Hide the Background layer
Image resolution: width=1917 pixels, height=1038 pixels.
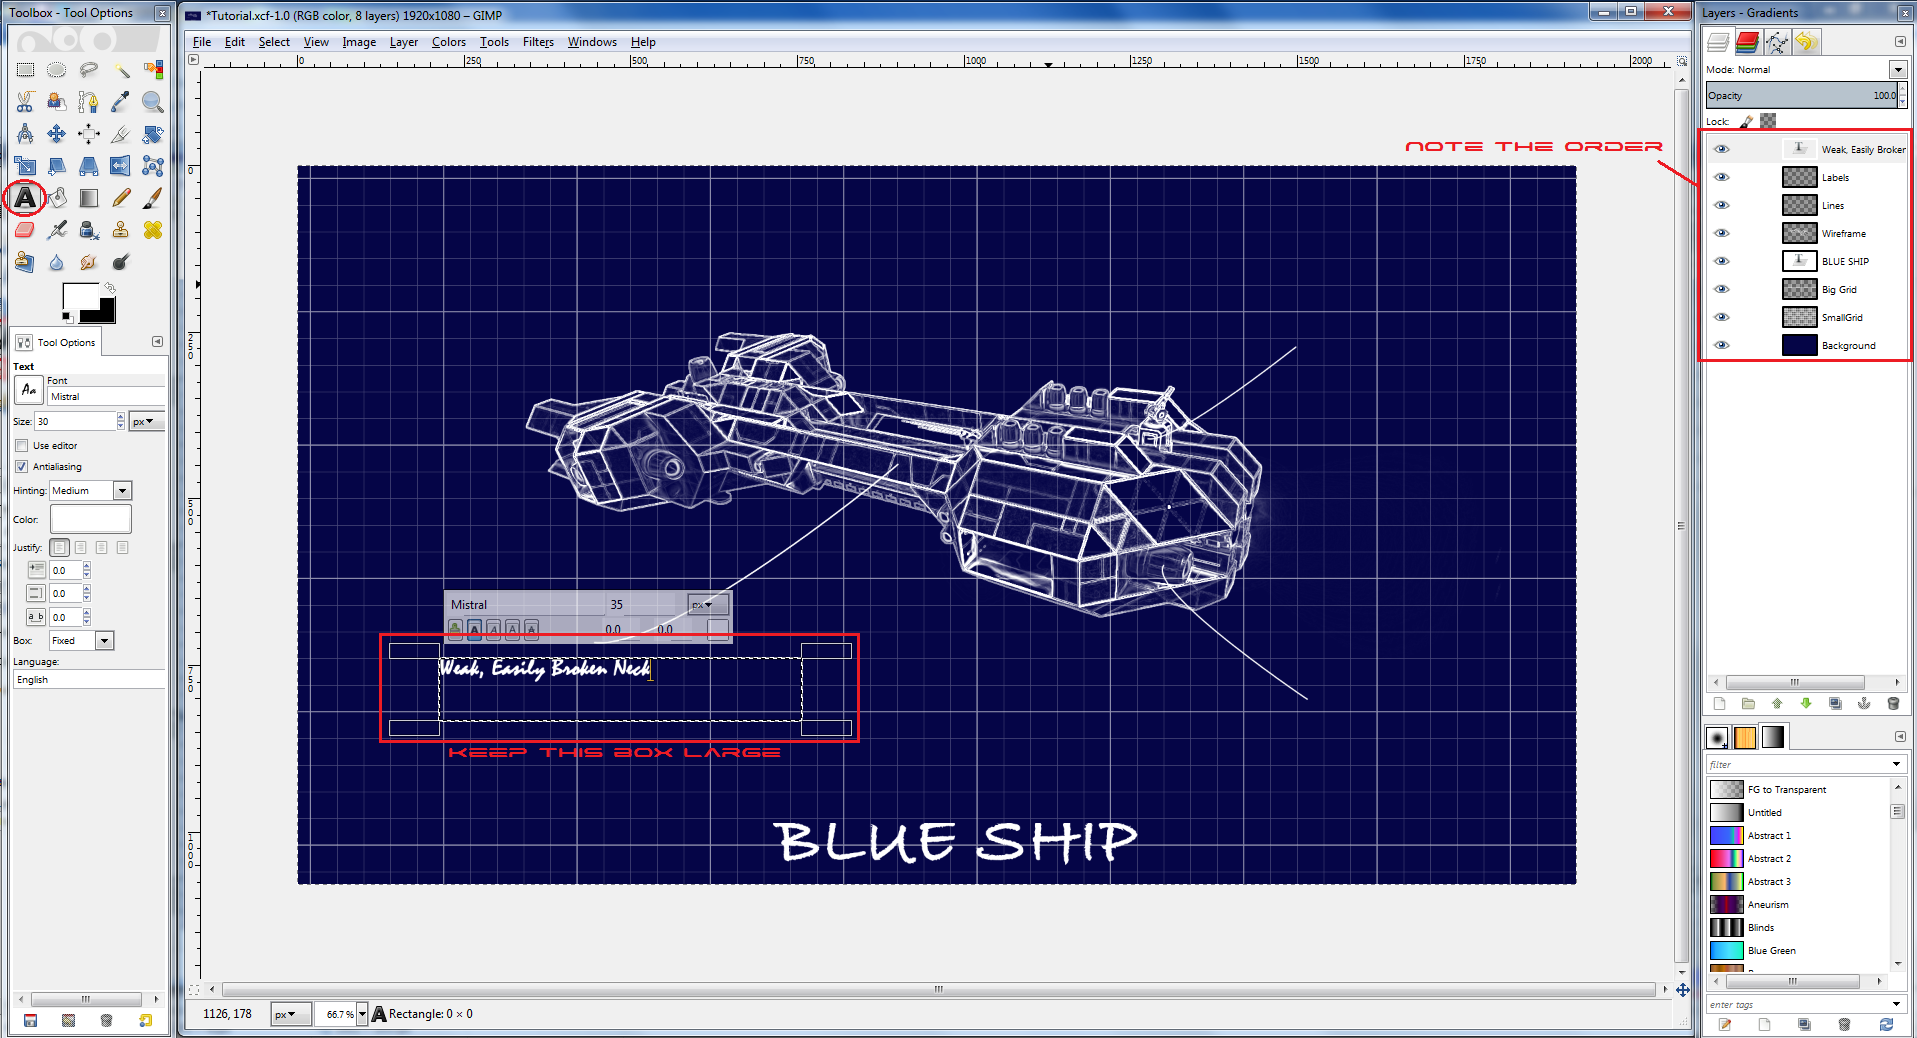point(1721,345)
